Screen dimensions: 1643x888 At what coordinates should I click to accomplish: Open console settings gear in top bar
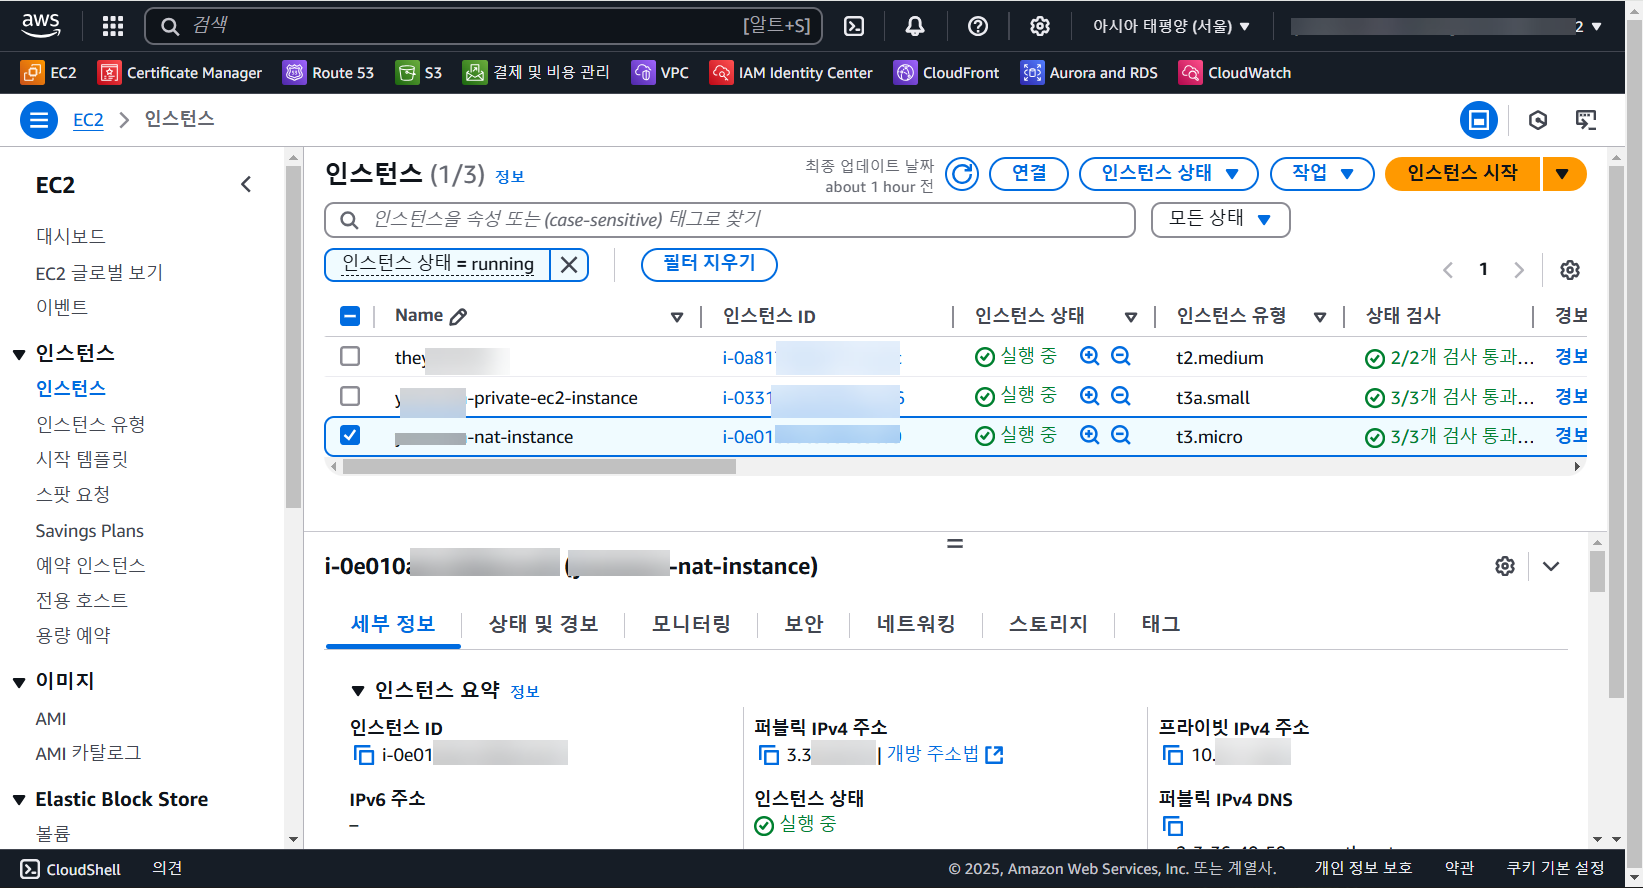click(1040, 26)
